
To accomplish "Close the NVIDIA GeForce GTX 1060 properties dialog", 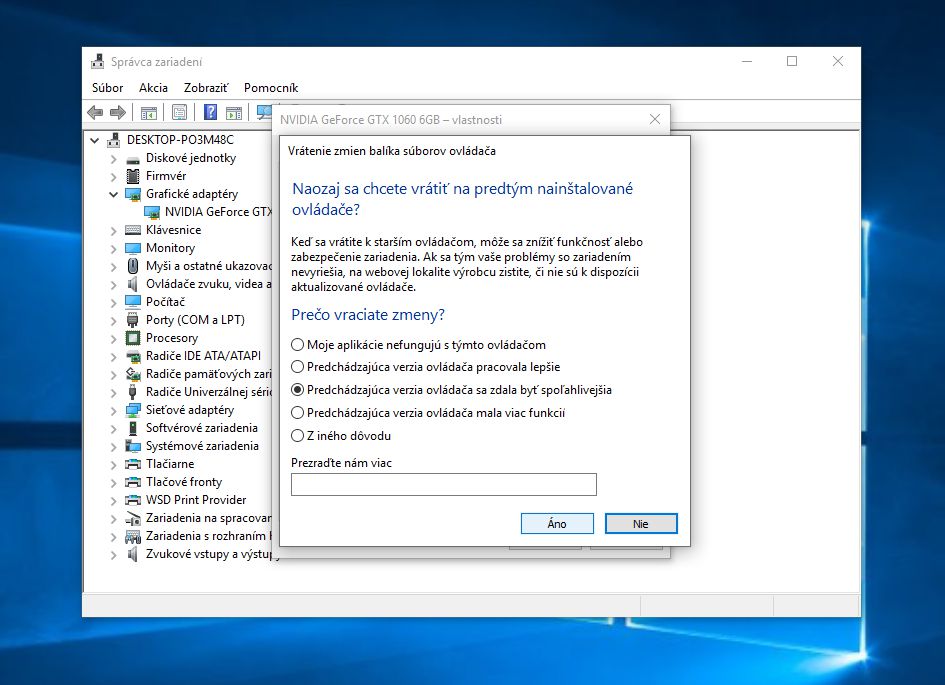I will (655, 119).
